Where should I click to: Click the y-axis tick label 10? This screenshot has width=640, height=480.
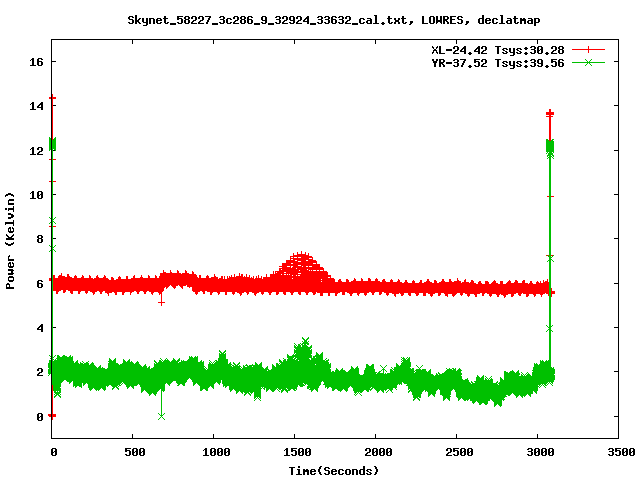pyautogui.click(x=36, y=195)
